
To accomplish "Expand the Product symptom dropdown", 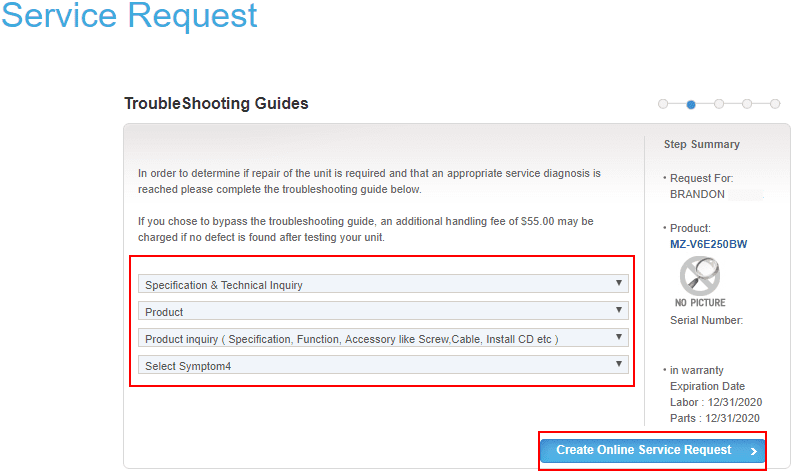I will [x=383, y=312].
